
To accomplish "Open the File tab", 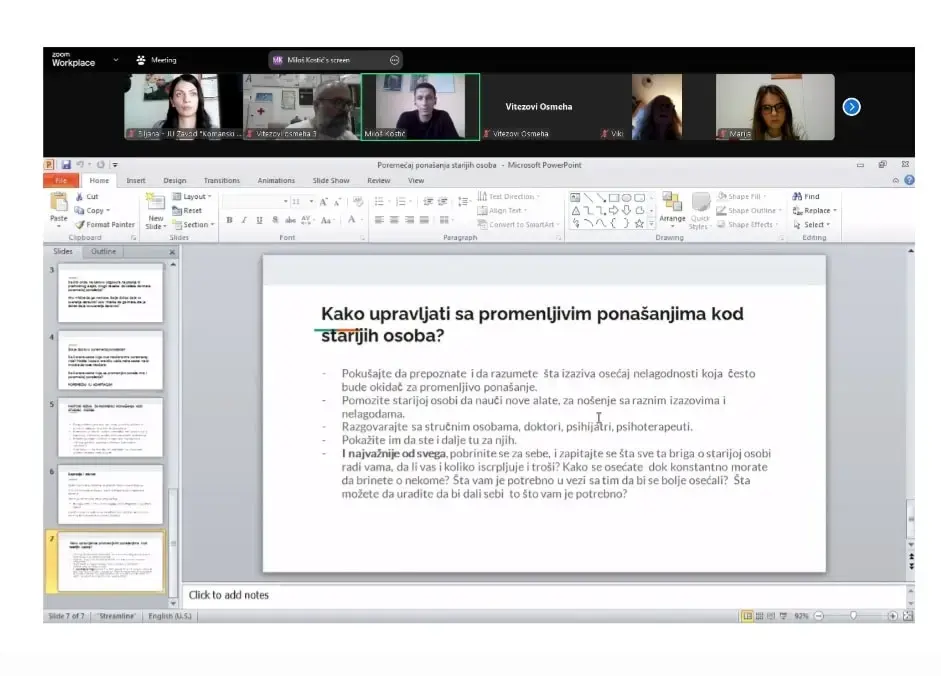I will point(61,180).
